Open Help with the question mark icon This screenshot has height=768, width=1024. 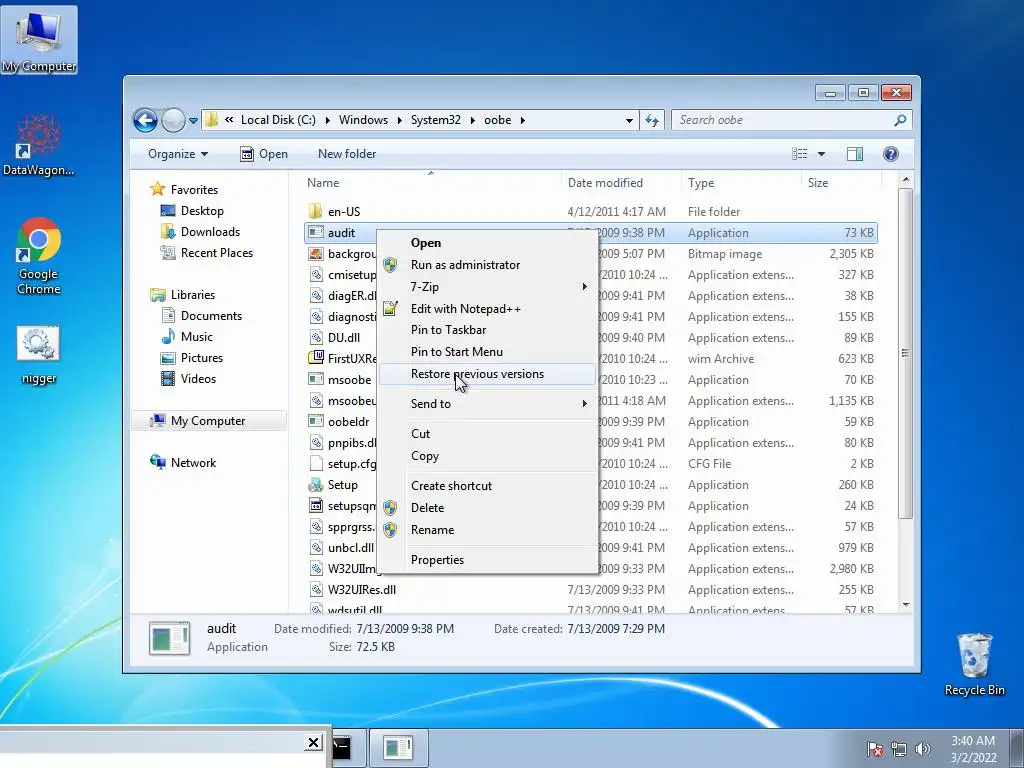point(891,154)
